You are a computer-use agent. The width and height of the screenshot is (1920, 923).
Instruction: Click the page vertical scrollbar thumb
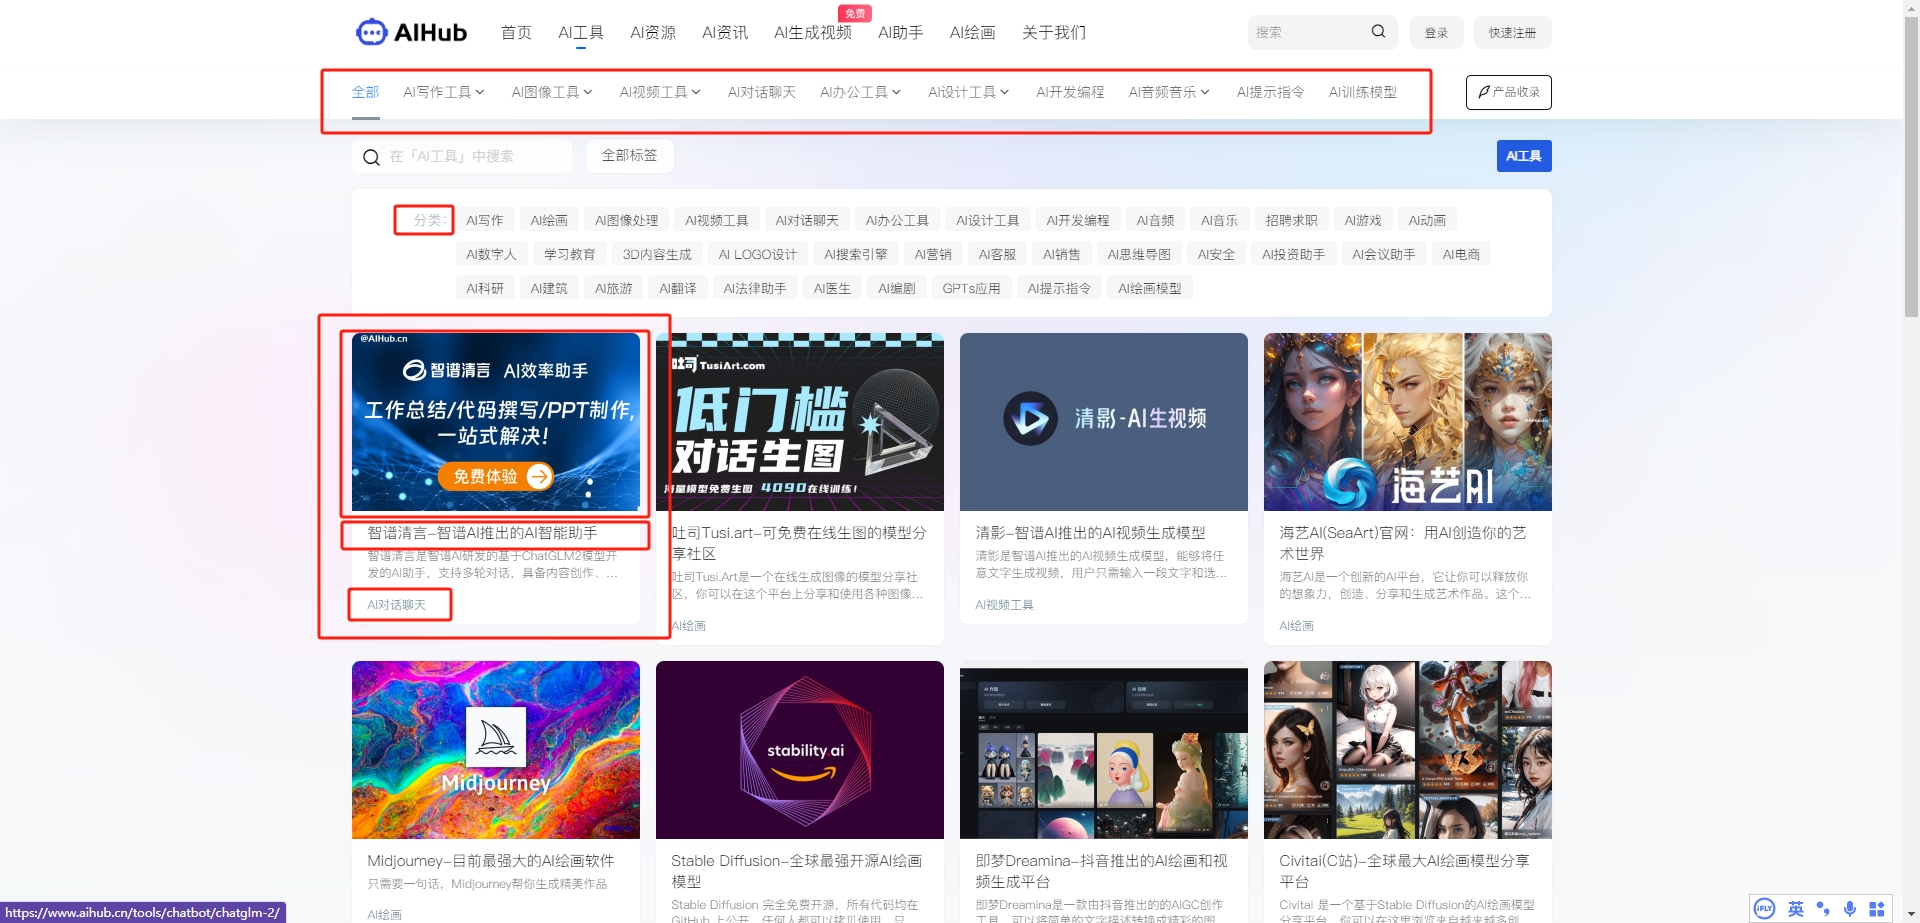(x=1911, y=167)
